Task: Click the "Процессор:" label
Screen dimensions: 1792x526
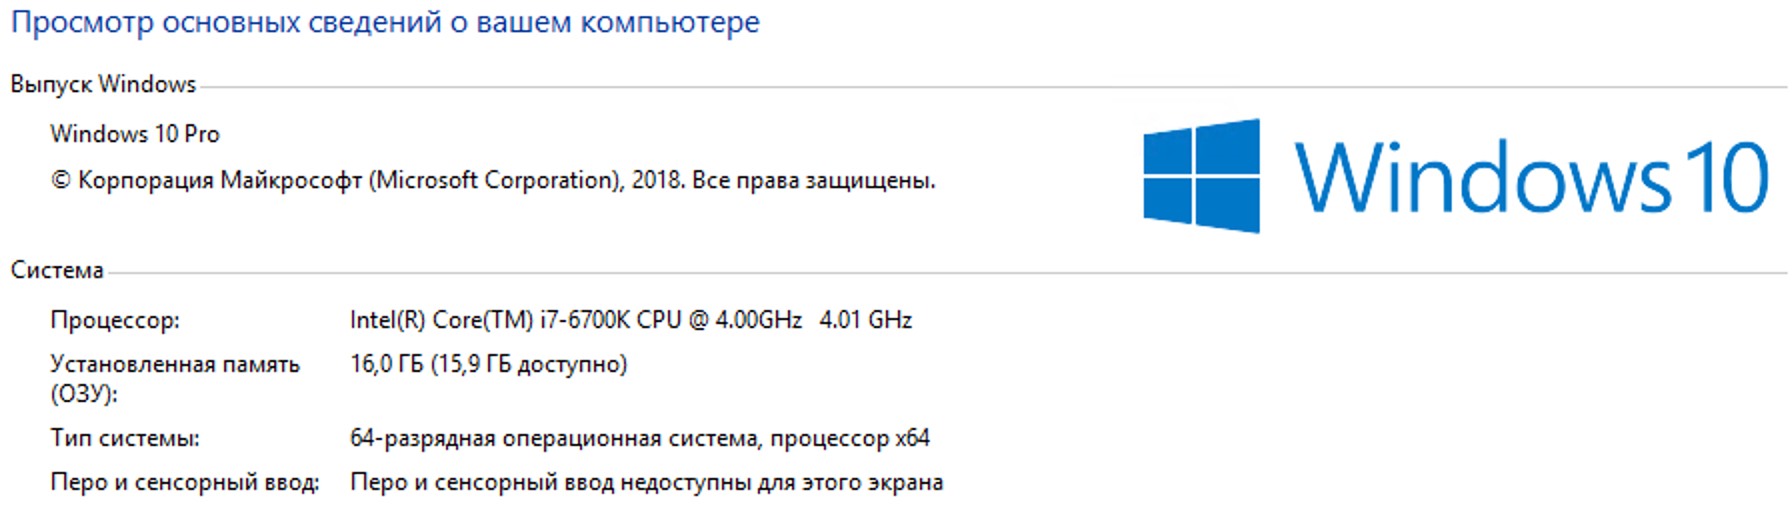Action: point(115,320)
